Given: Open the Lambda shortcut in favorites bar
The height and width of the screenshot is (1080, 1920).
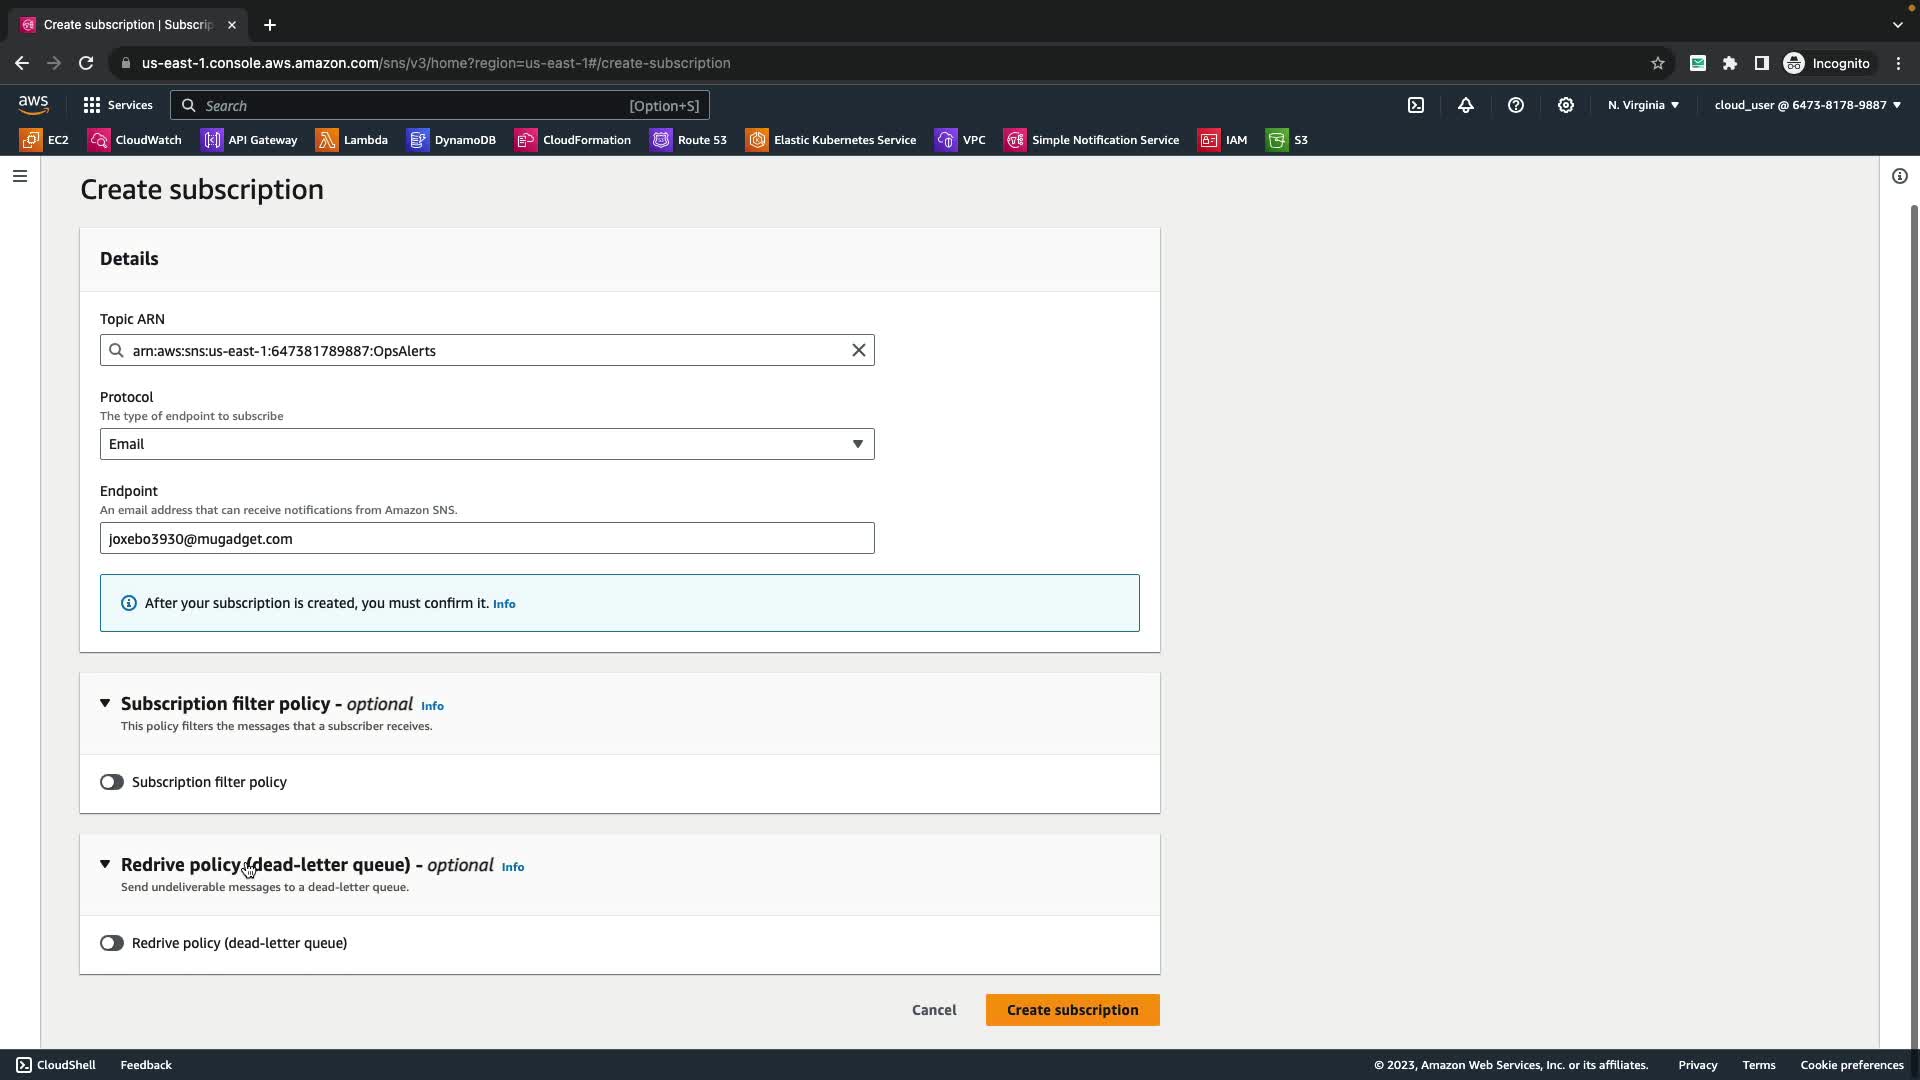Looking at the screenshot, I should 353,140.
